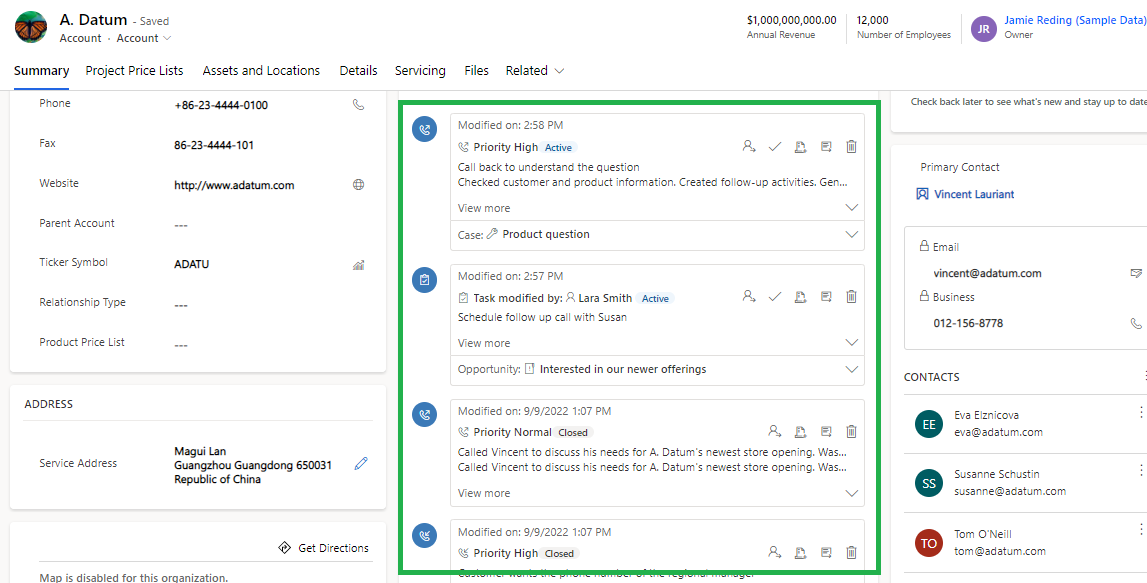The image size is (1147, 583).
Task: Click the Closed badge on the Priority Normal call
Action: (x=574, y=431)
